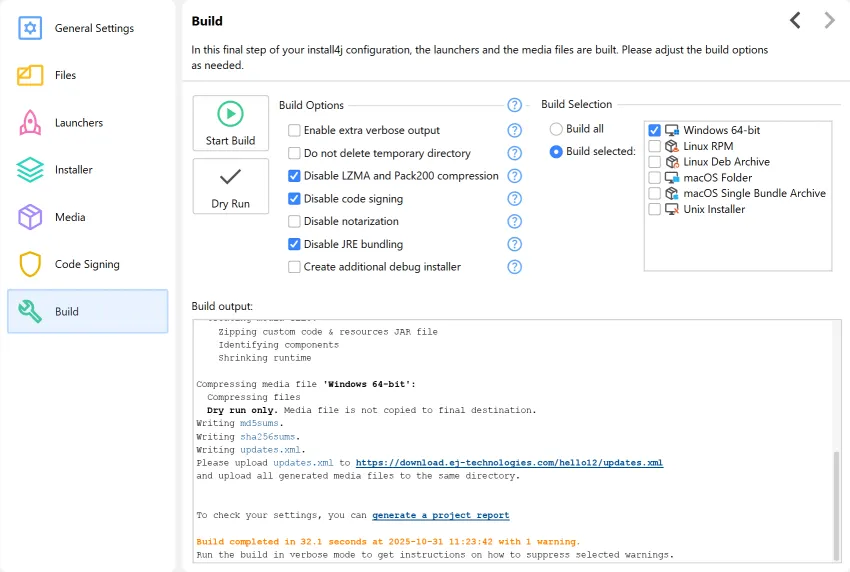Open help for notarization option

pyautogui.click(x=514, y=221)
